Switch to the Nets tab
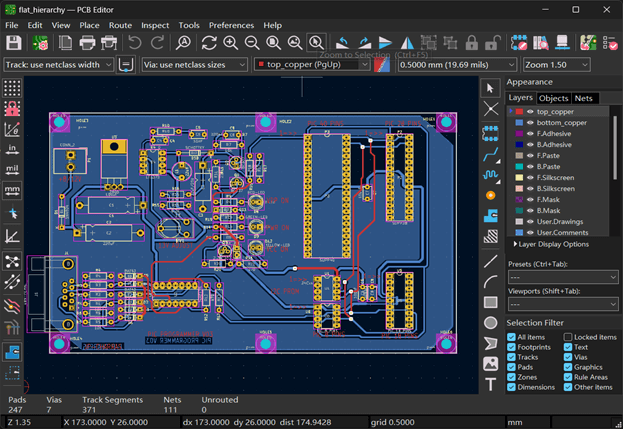The width and height of the screenshot is (623, 429). point(583,98)
